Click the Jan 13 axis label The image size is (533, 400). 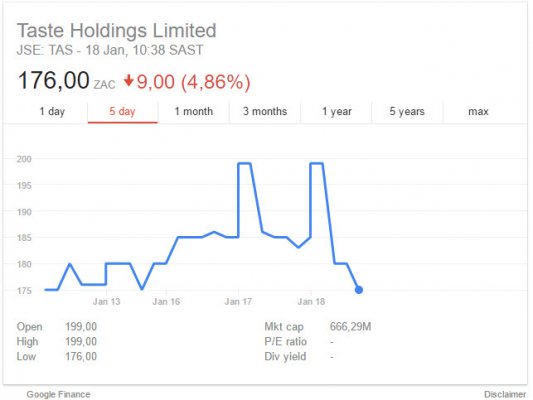pos(106,301)
